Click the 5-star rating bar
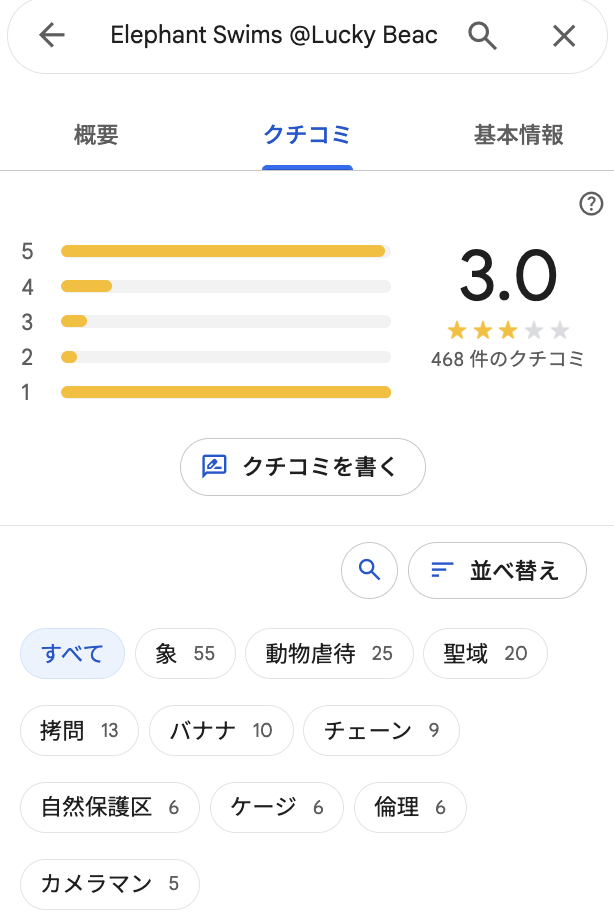 (x=226, y=251)
